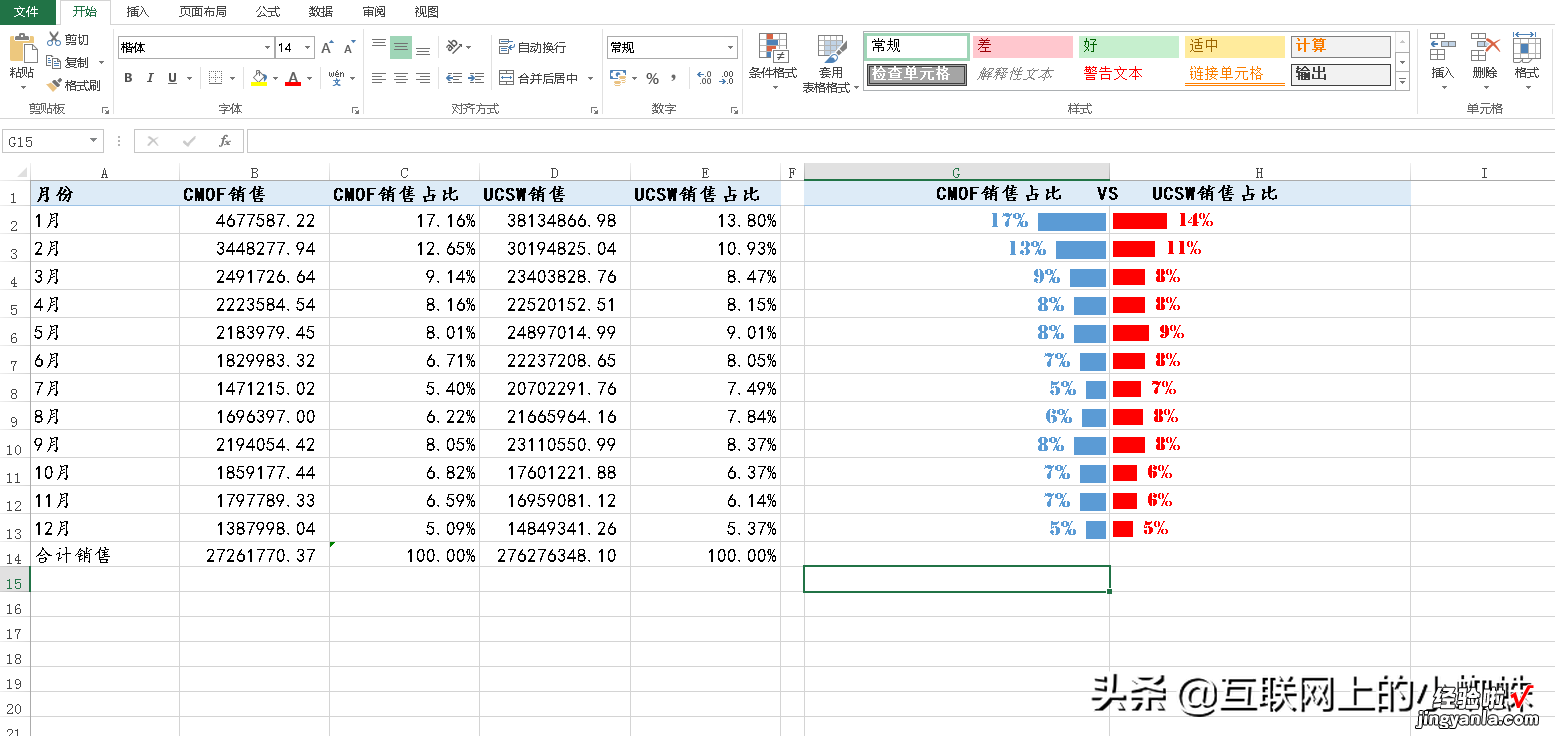Apply the 检查单元格 check cell style
The width and height of the screenshot is (1555, 736).
coord(917,74)
